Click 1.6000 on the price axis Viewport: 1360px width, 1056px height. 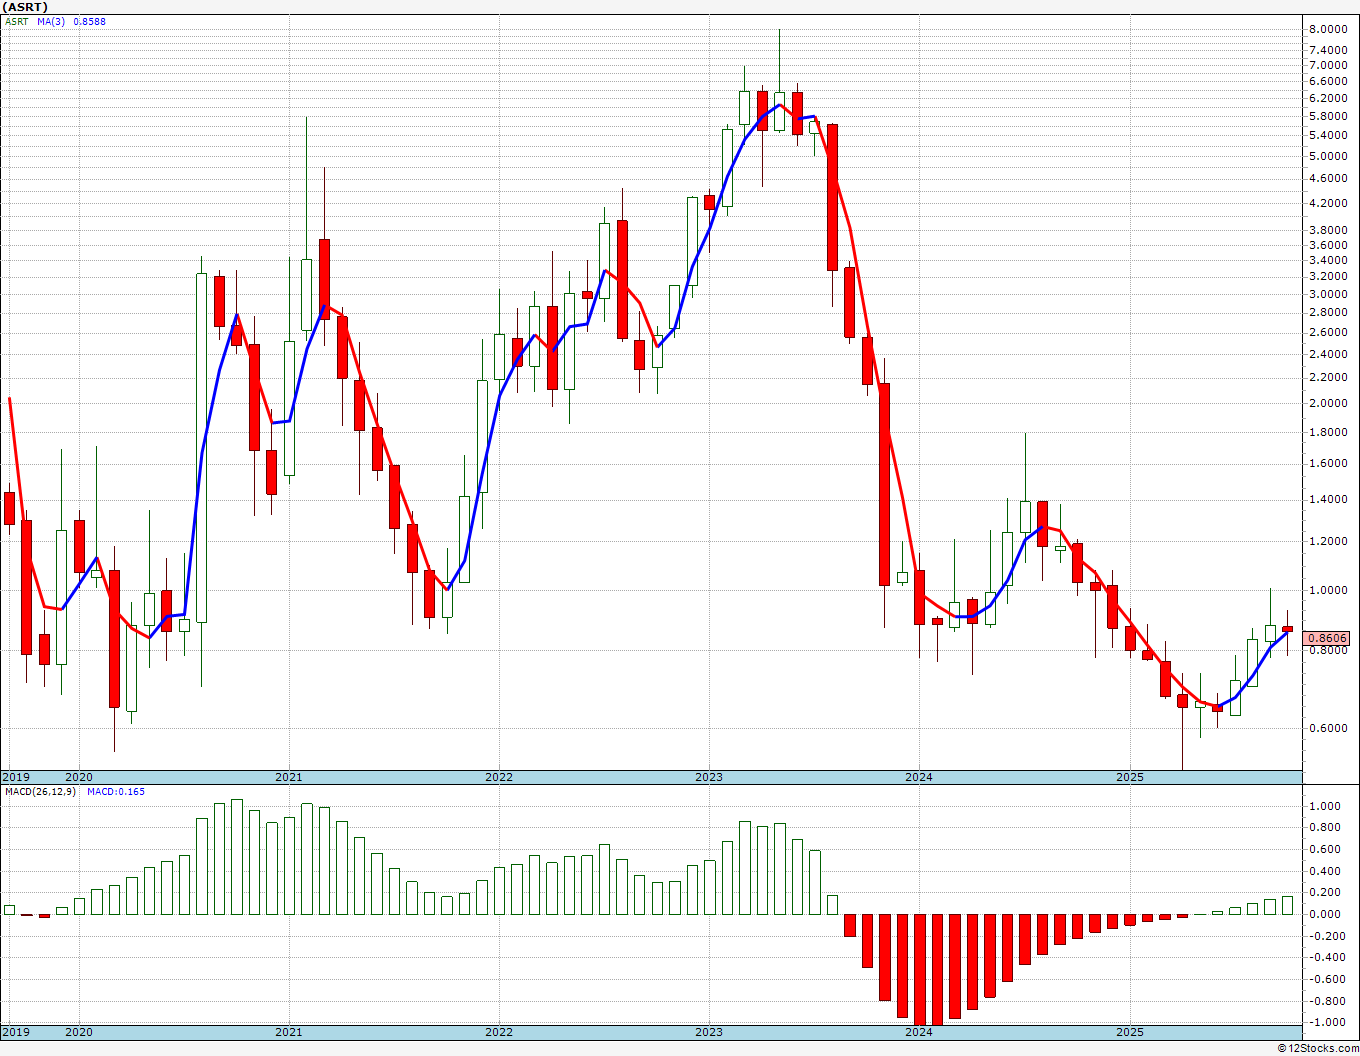1327,463
